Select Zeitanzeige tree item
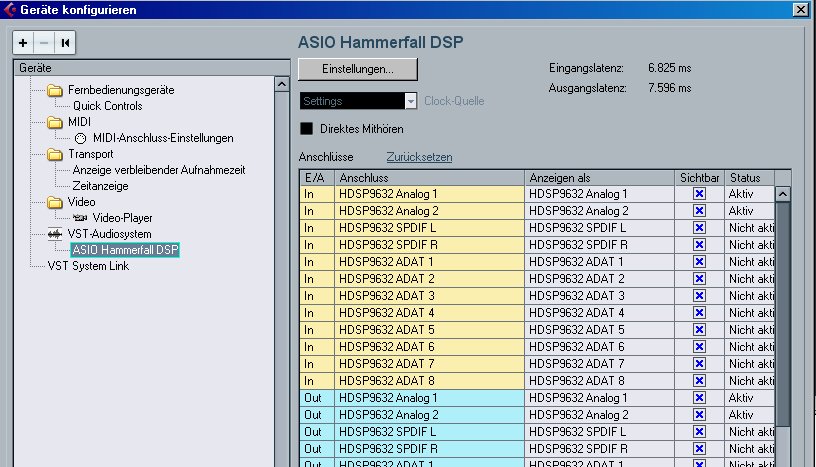The height and width of the screenshot is (467, 816). click(x=100, y=186)
